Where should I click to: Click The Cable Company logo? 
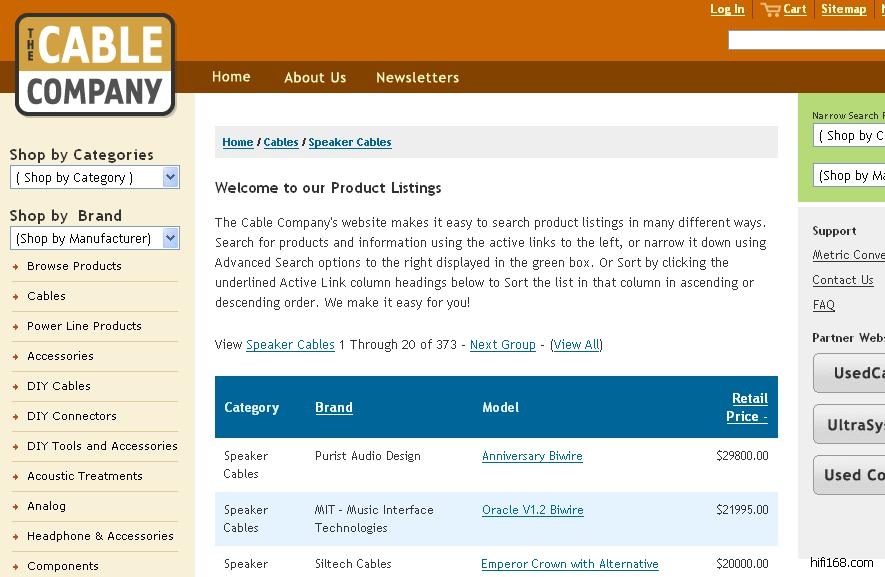(x=95, y=65)
